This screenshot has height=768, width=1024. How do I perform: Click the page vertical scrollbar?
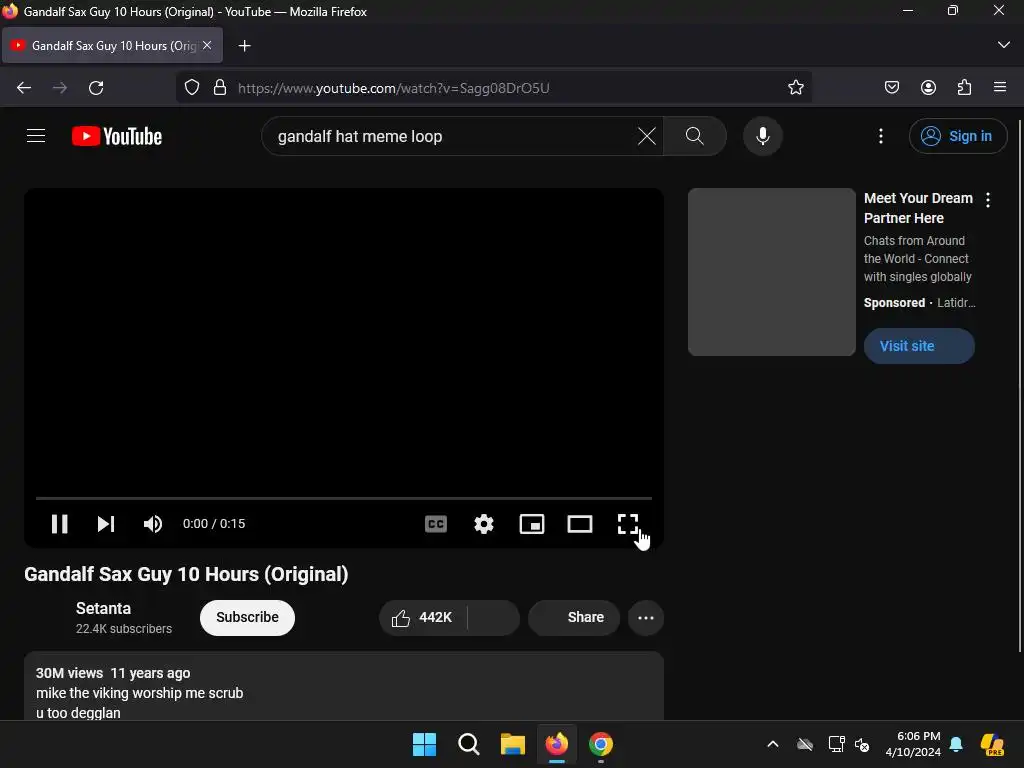tap(1019, 385)
